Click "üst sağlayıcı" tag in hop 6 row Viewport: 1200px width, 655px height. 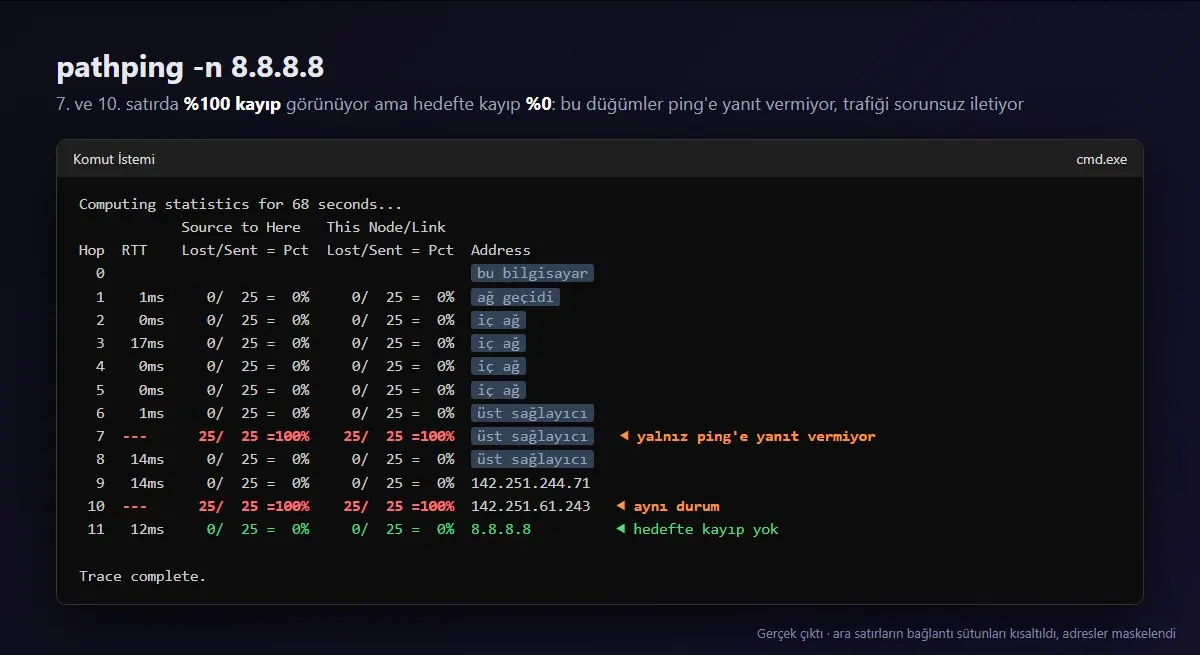pyautogui.click(x=533, y=413)
